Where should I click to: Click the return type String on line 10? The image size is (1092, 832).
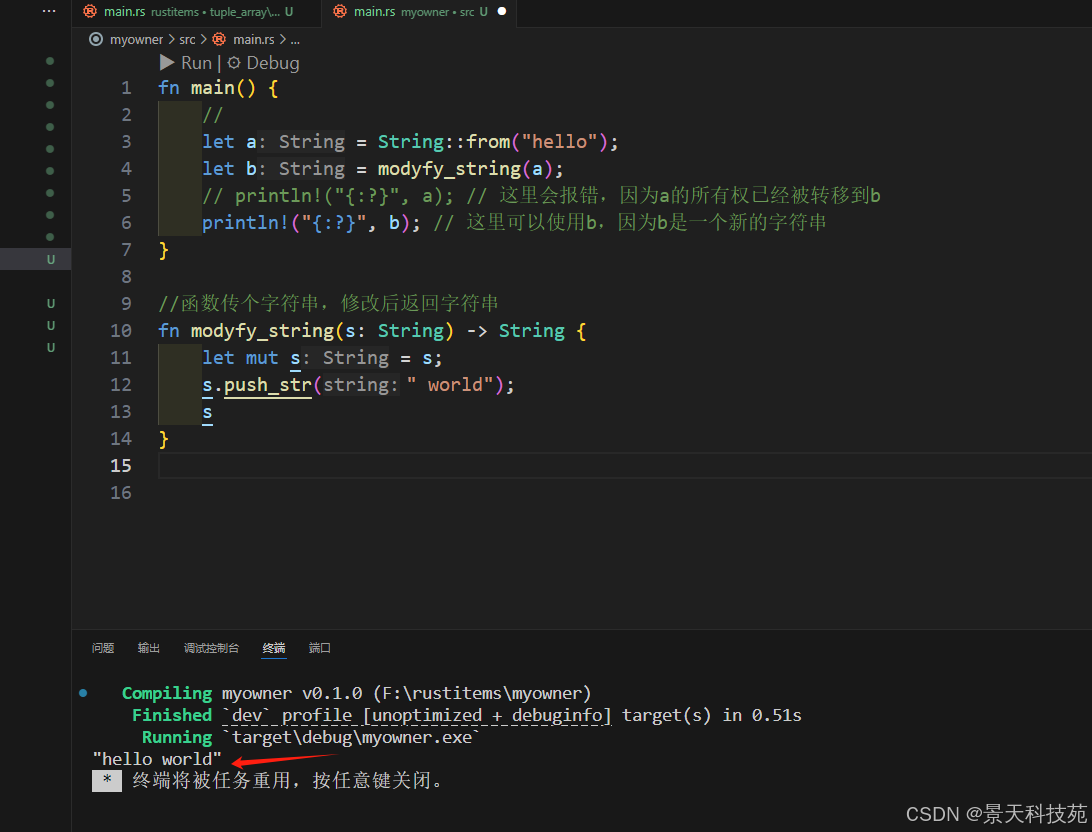pyautogui.click(x=531, y=331)
